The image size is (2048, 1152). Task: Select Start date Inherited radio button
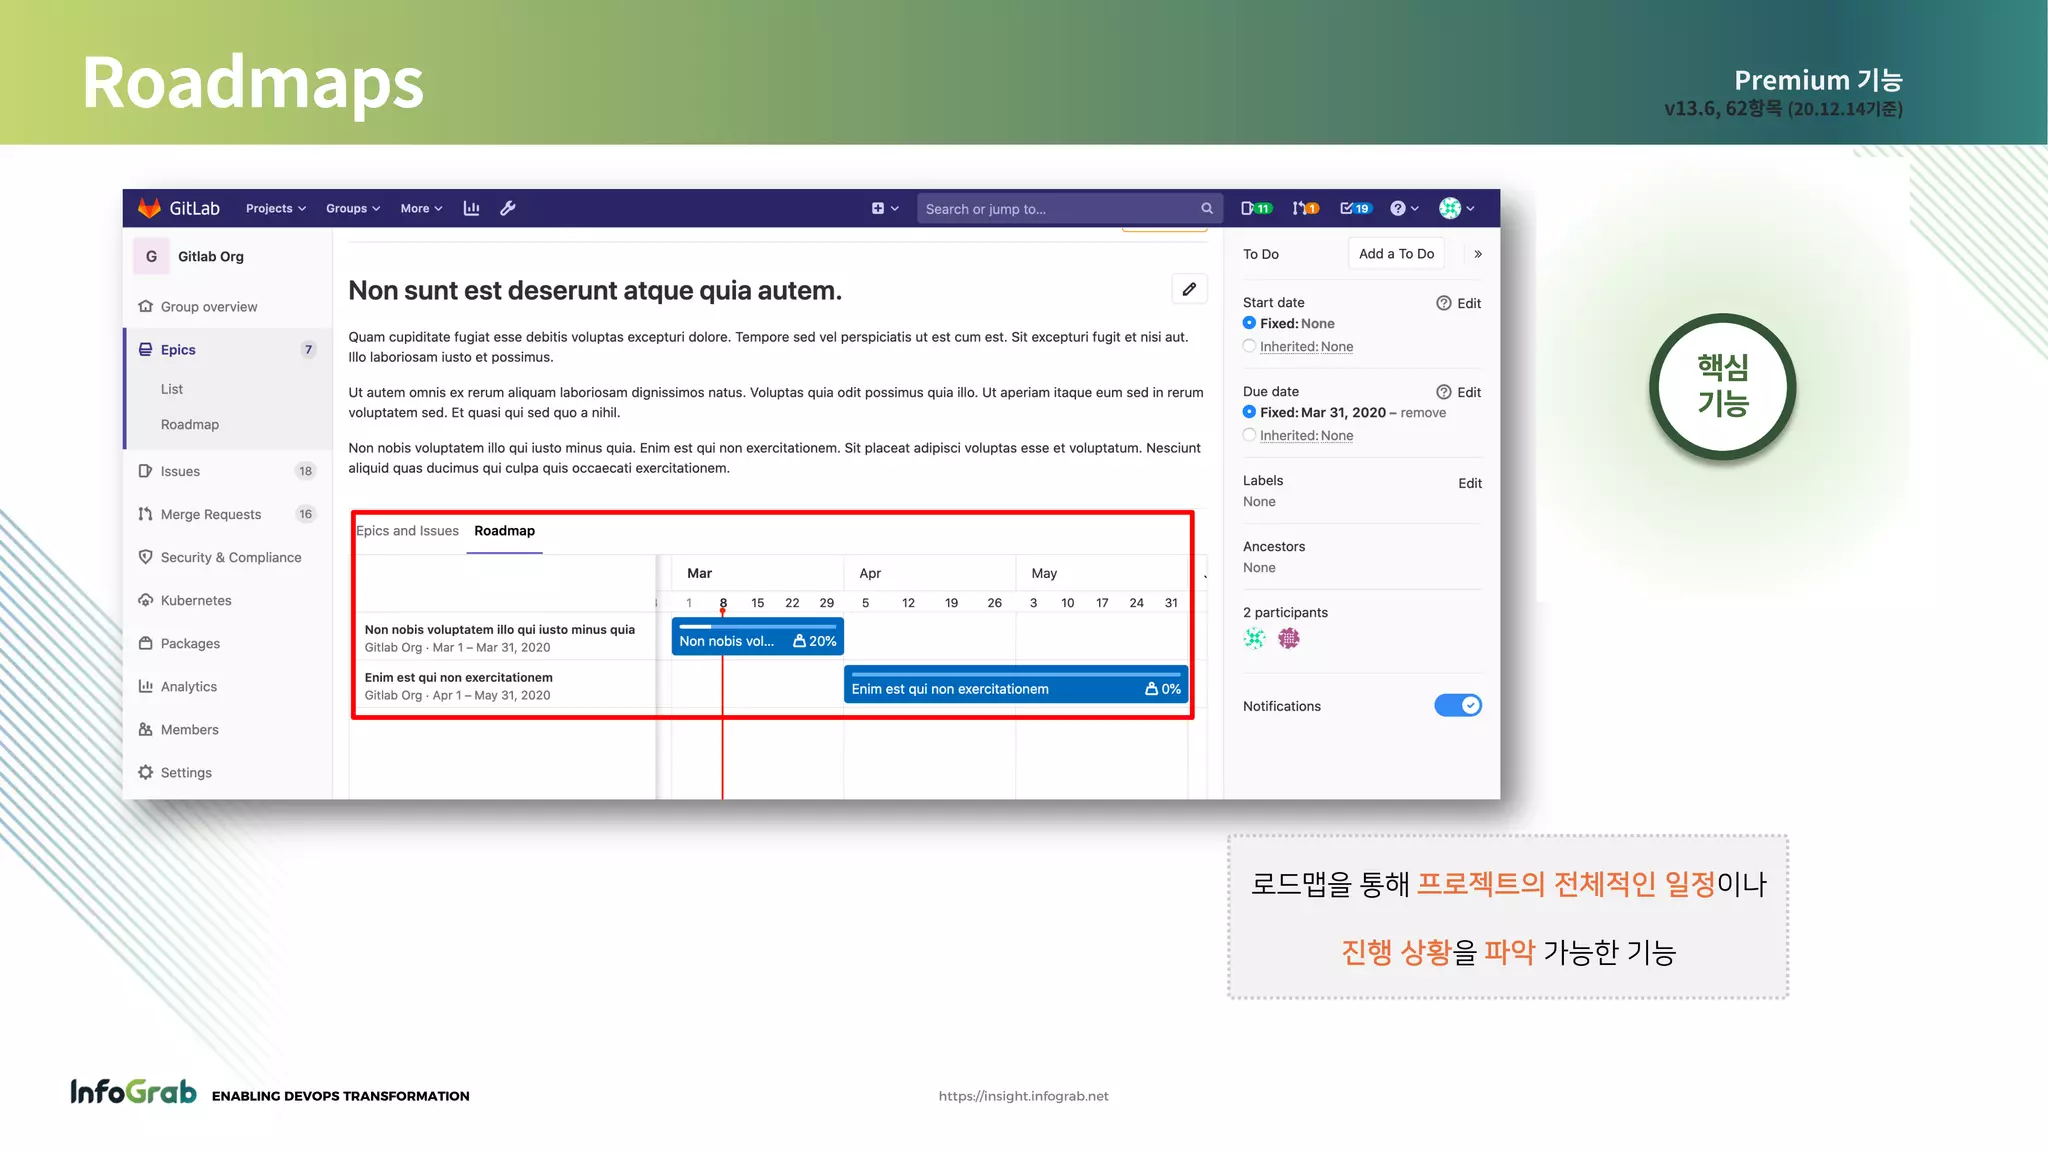point(1249,346)
